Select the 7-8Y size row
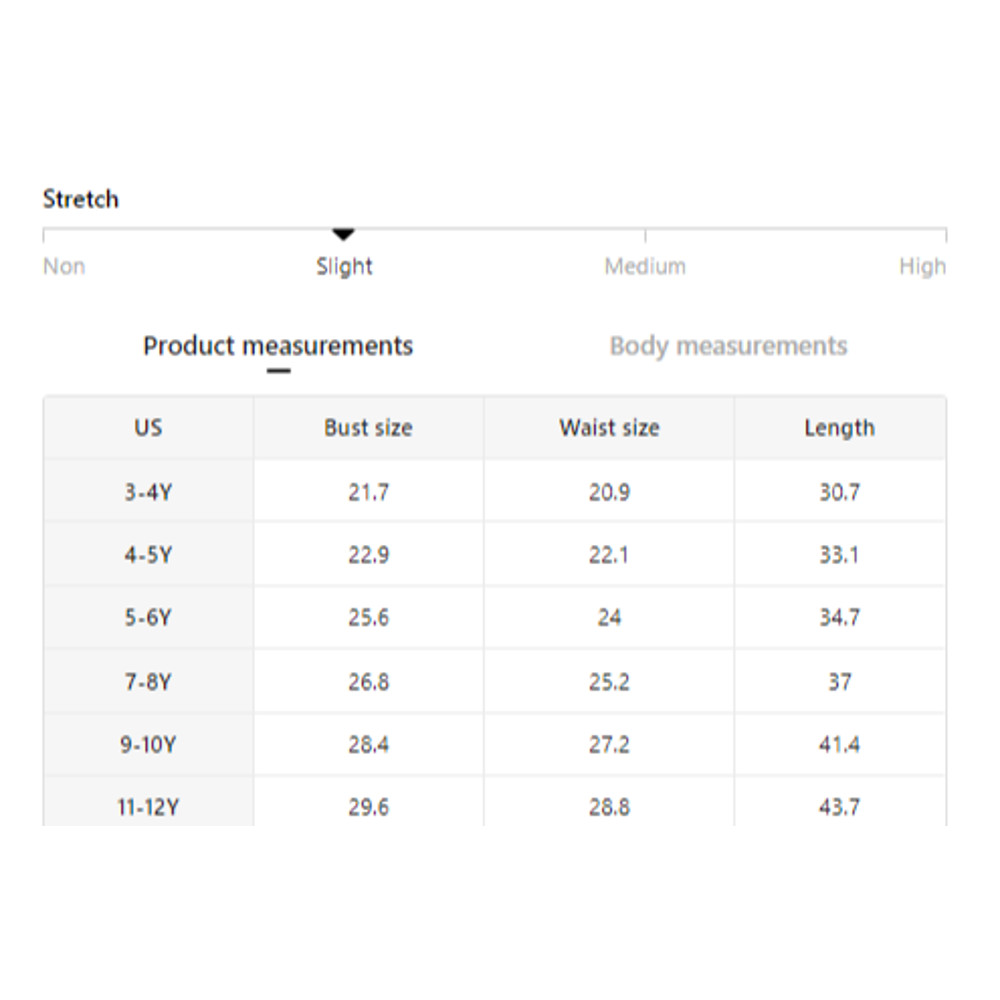Screen dimensions: 1000x1000 pyautogui.click(x=148, y=682)
